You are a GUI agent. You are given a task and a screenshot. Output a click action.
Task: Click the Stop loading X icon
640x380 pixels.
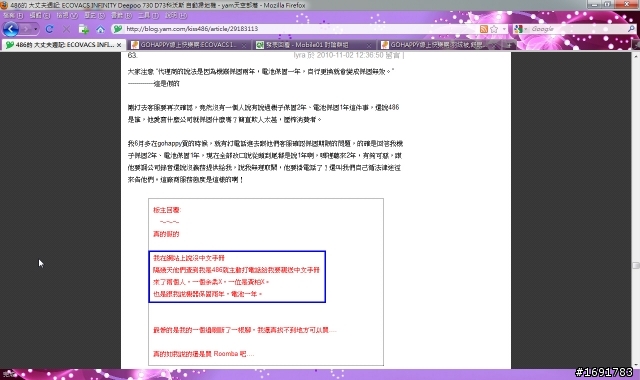pyautogui.click(x=67, y=29)
